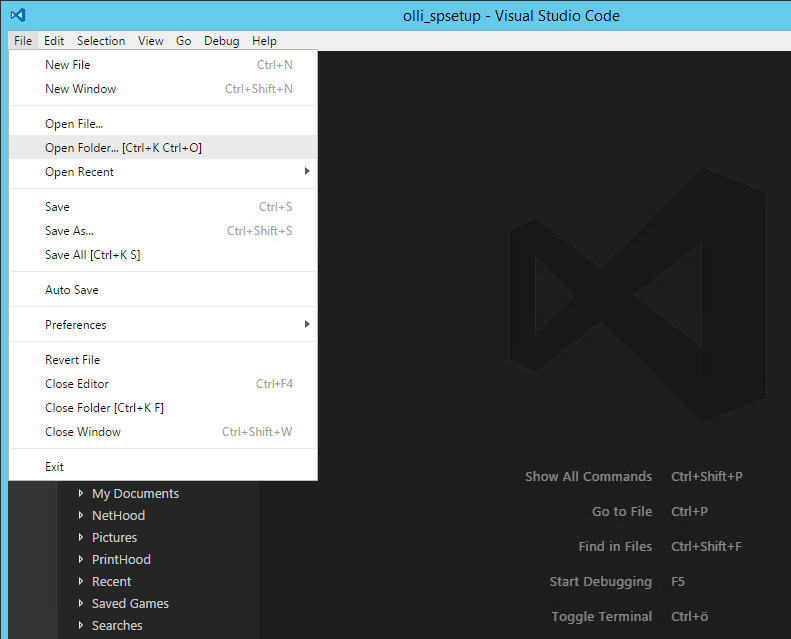Viewport: 791px width, 639px height.
Task: Open the Debug menu
Action: click(x=221, y=41)
